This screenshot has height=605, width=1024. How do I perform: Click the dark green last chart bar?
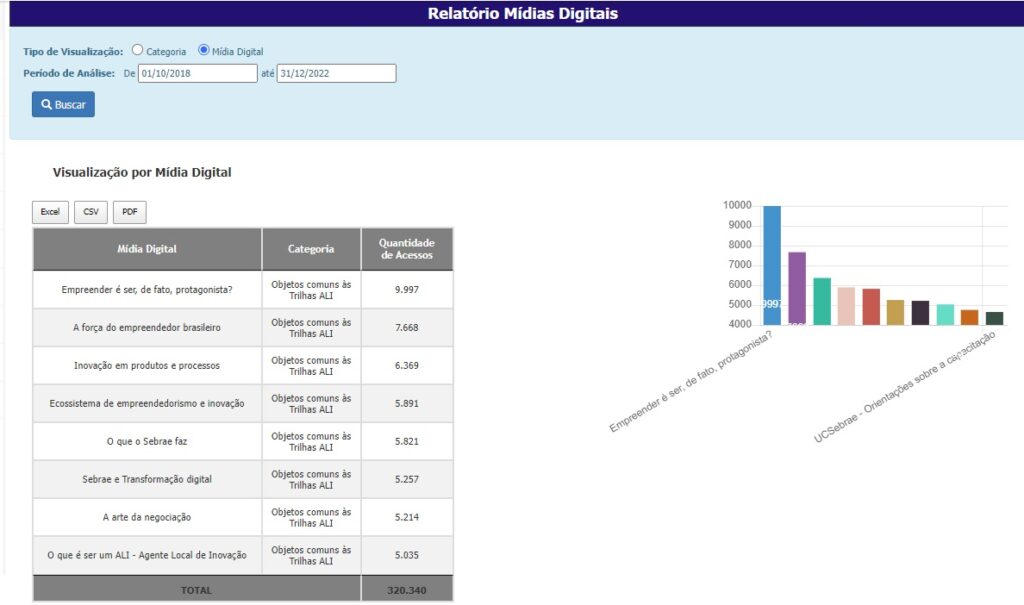[994, 318]
